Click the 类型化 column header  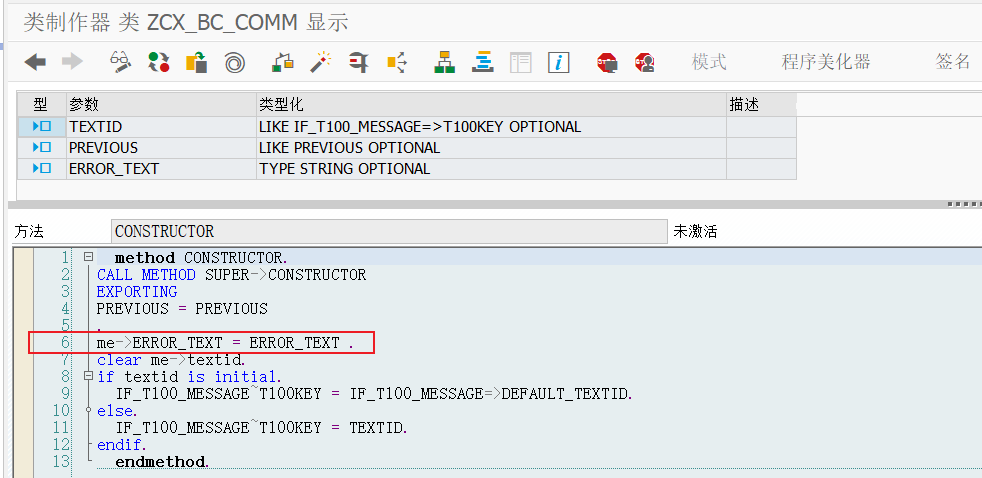point(492,105)
